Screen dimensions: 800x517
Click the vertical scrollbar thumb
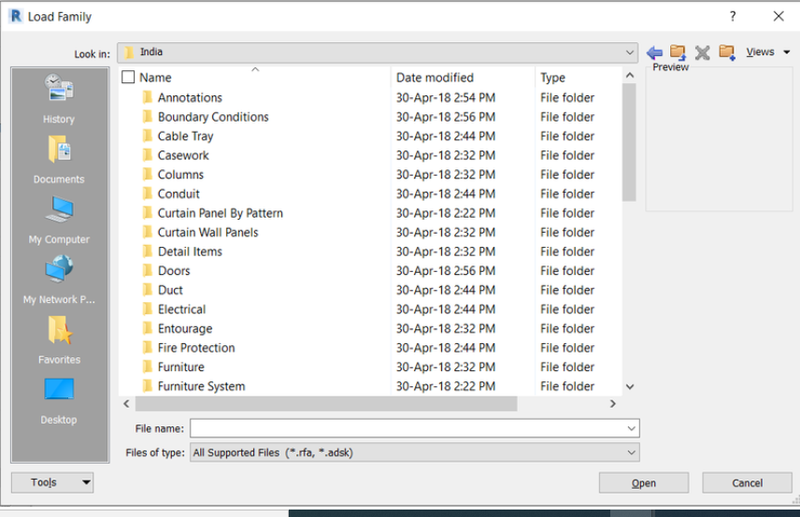coord(629,142)
